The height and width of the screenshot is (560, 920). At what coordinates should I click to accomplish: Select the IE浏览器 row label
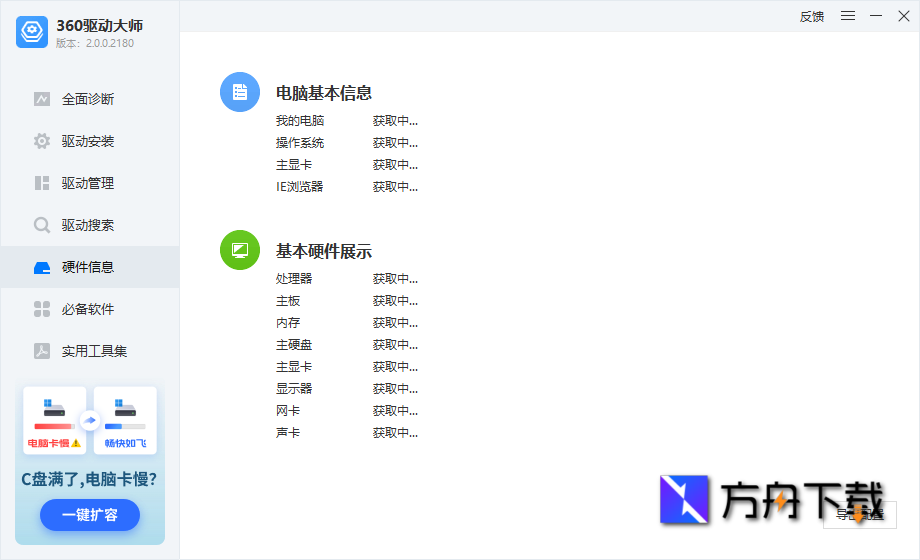(x=300, y=187)
